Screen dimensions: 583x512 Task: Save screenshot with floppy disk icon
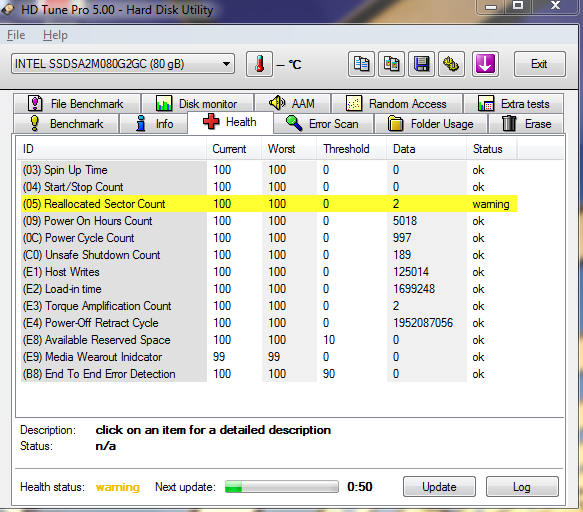[421, 64]
